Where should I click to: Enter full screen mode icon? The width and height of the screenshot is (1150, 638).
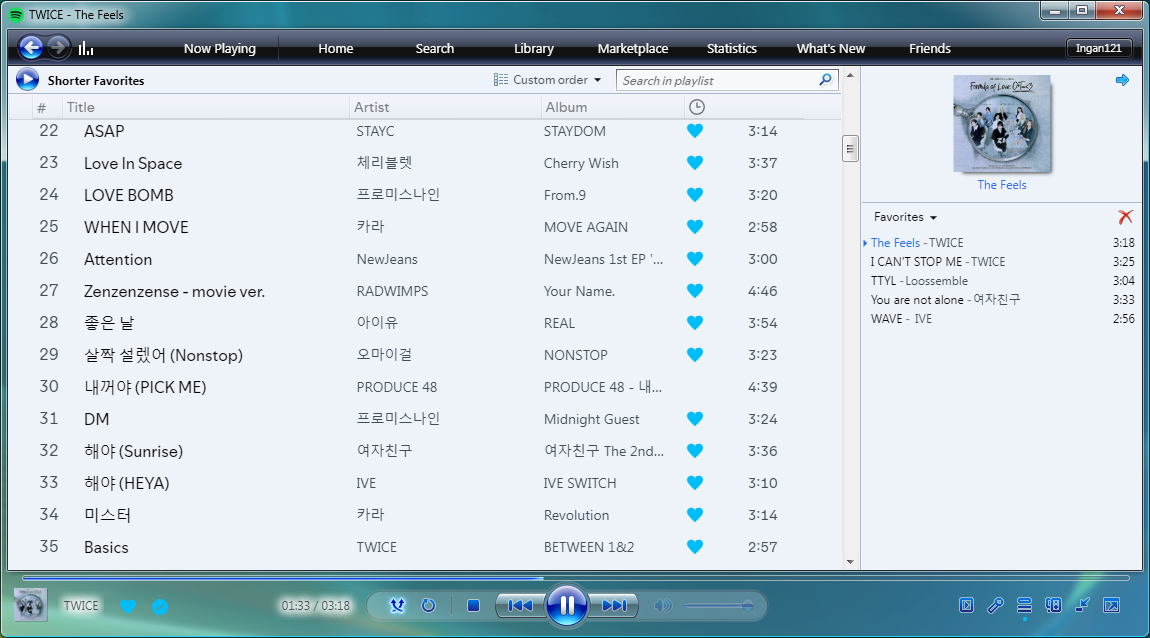coord(1112,605)
